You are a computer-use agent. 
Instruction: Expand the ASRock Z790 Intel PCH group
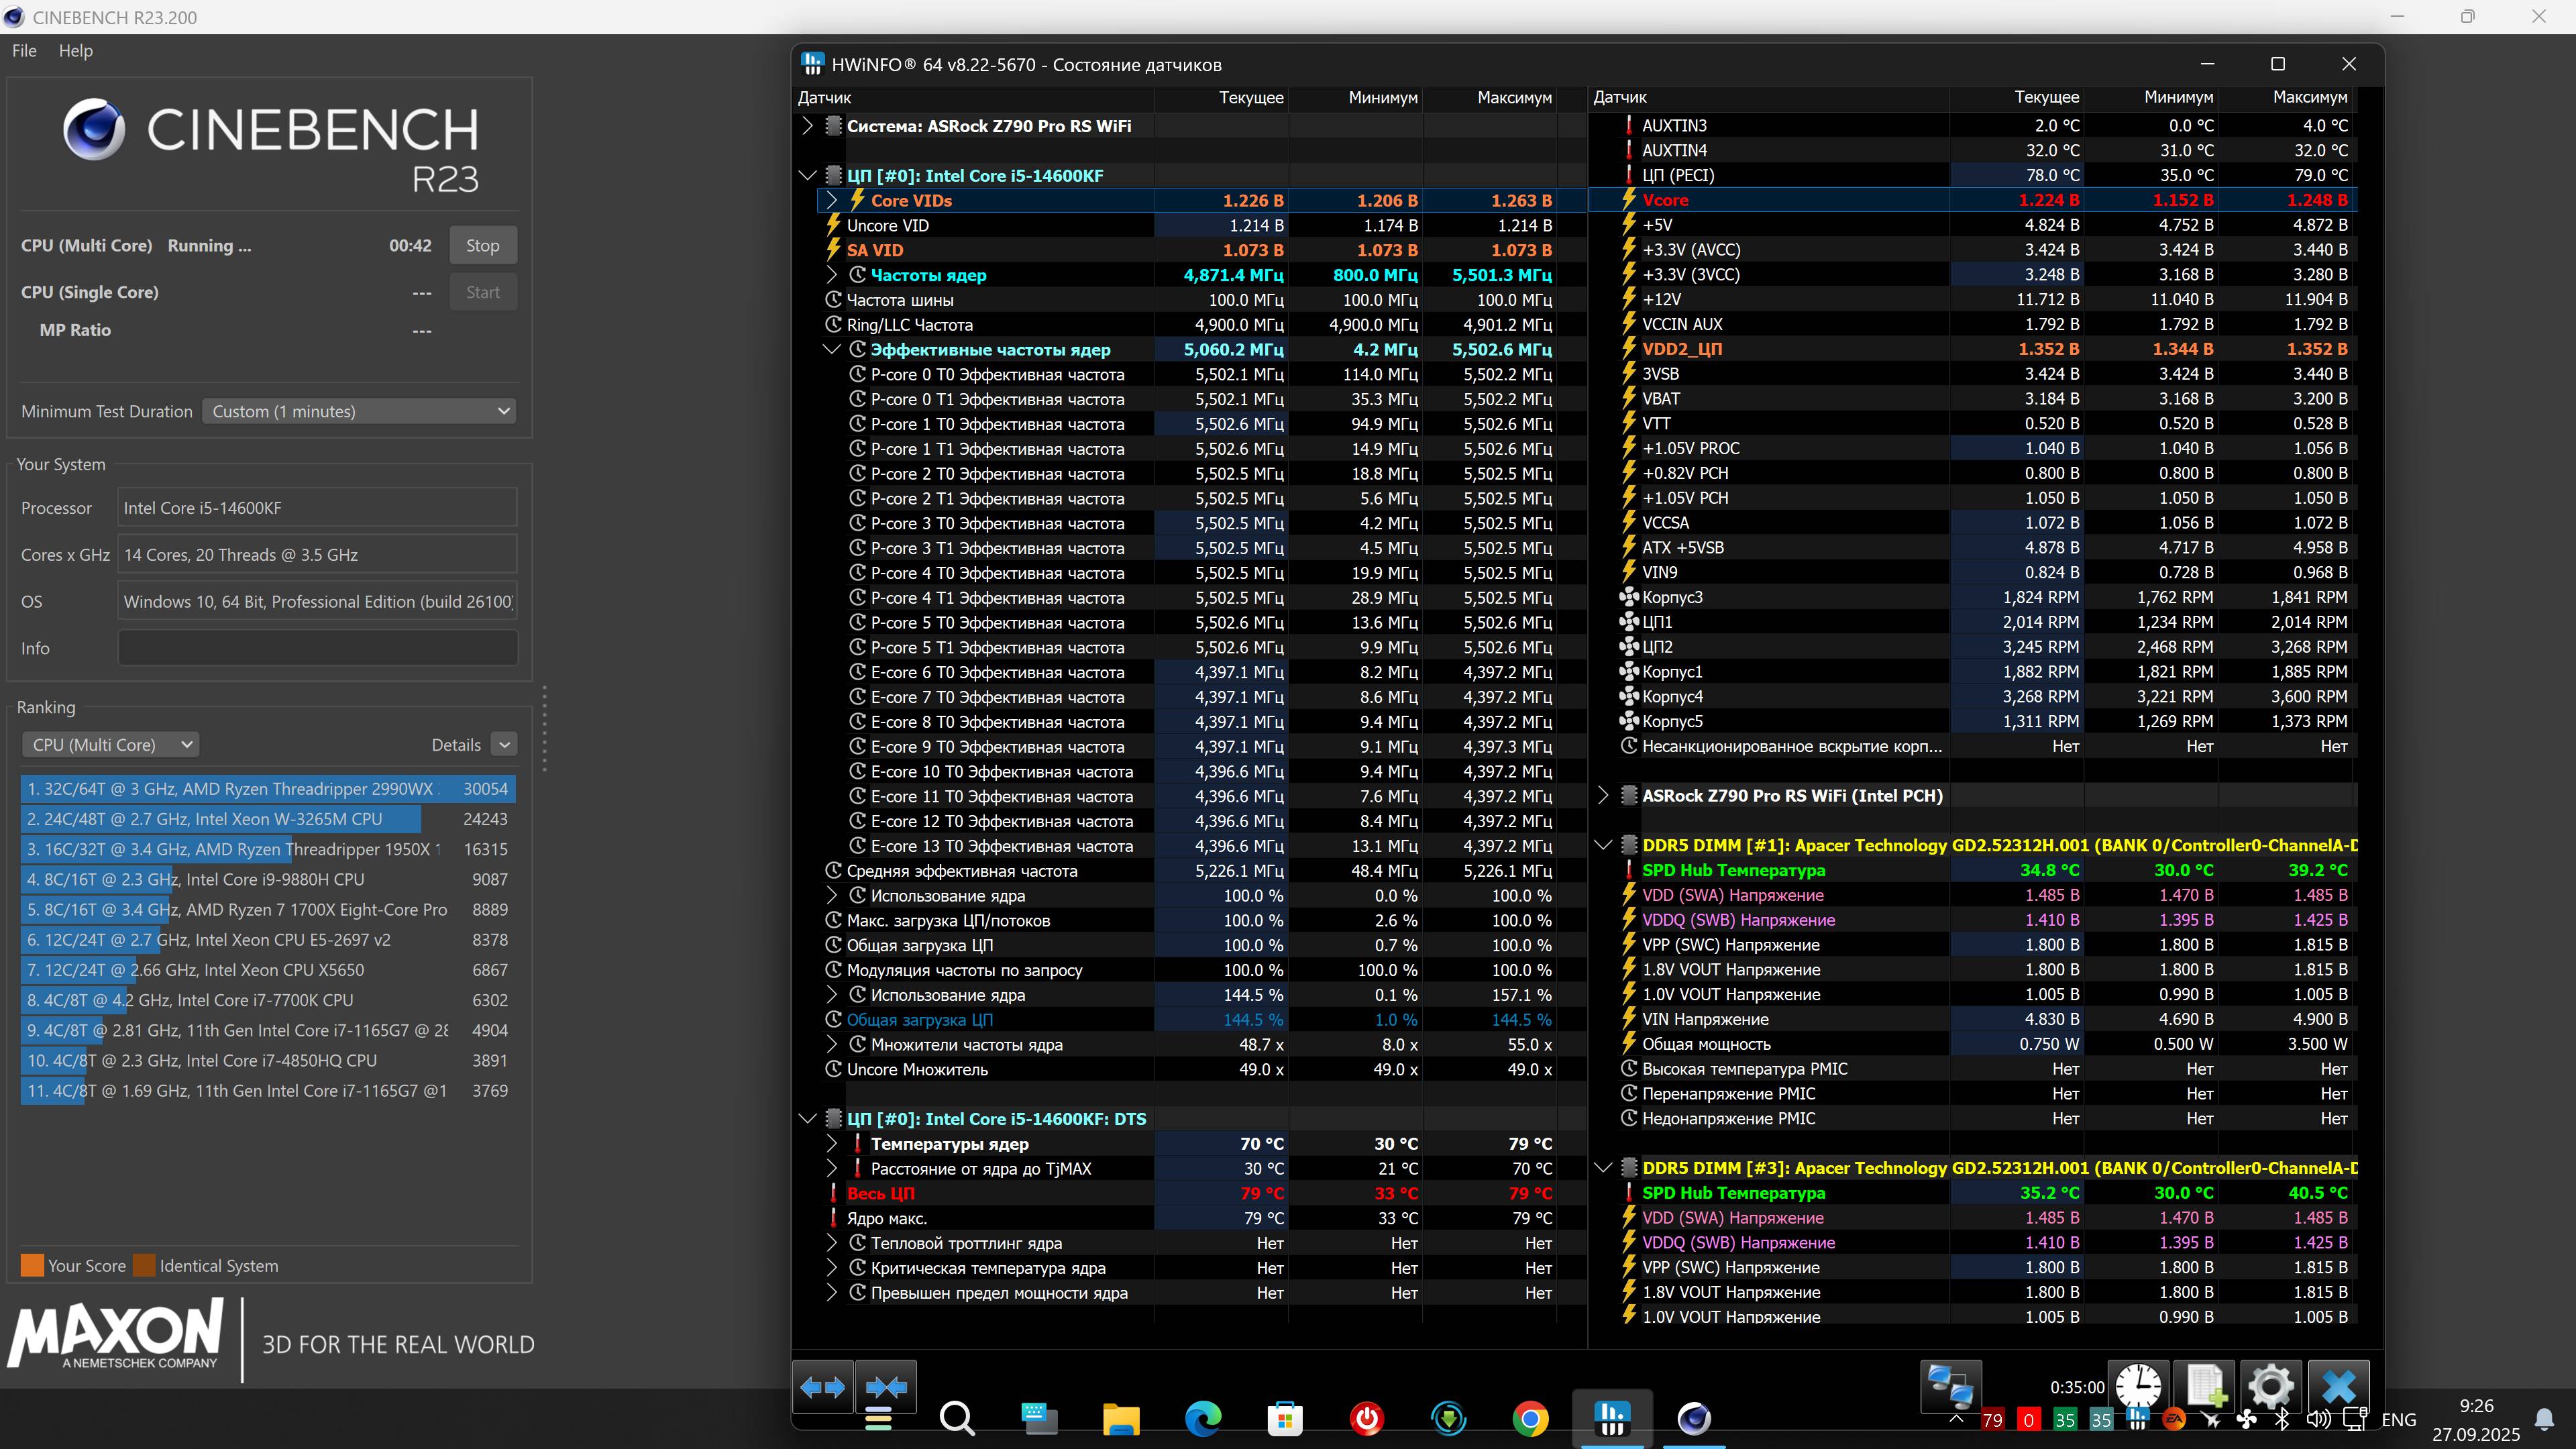1603,795
